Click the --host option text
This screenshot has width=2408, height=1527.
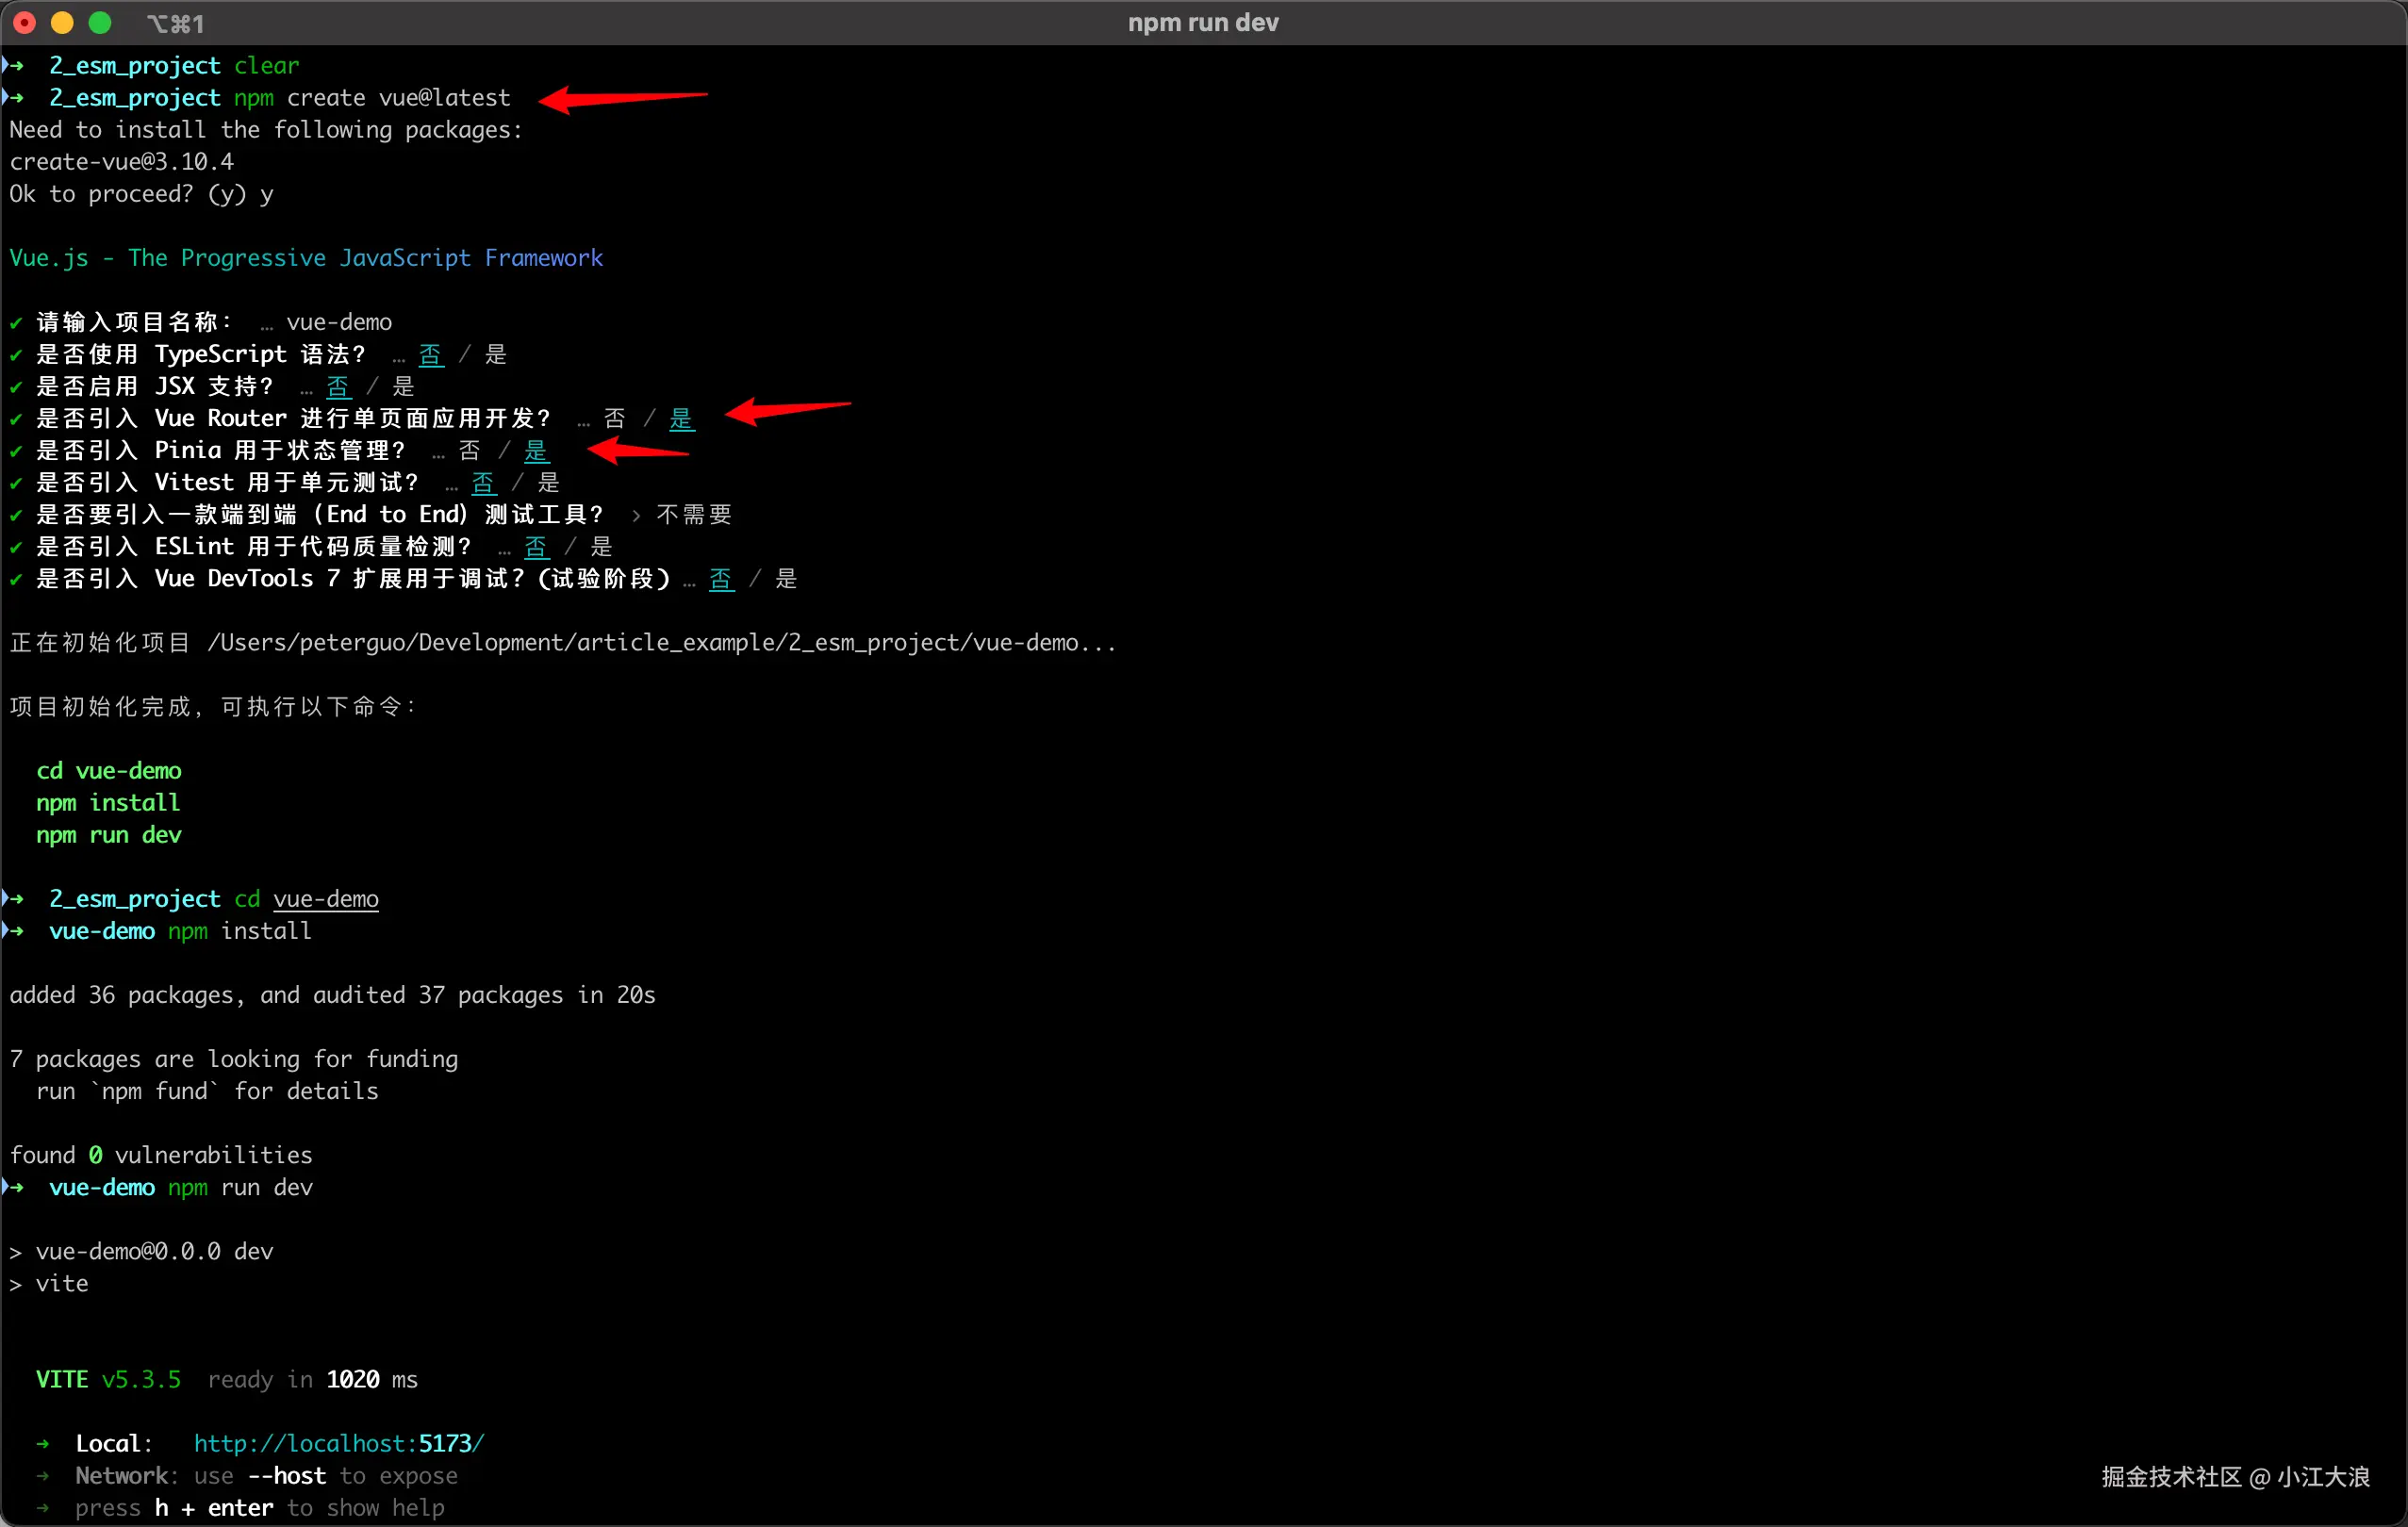pos(286,1475)
